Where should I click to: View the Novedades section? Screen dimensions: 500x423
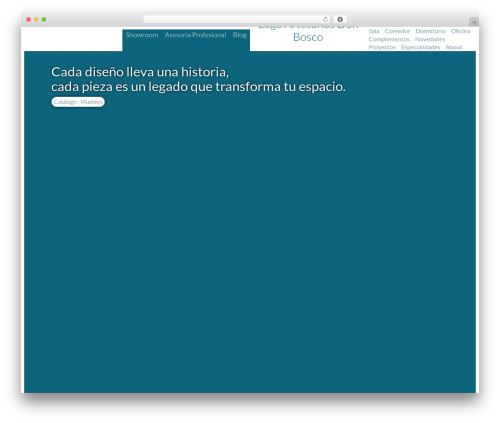[430, 39]
